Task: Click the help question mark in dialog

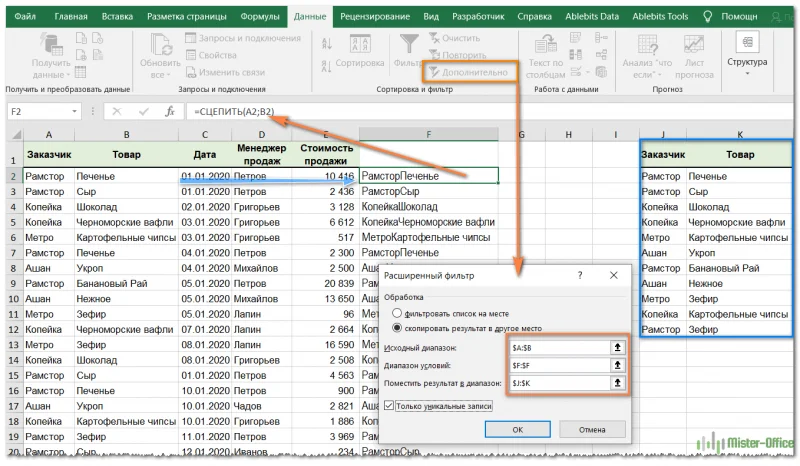Action: click(x=580, y=274)
